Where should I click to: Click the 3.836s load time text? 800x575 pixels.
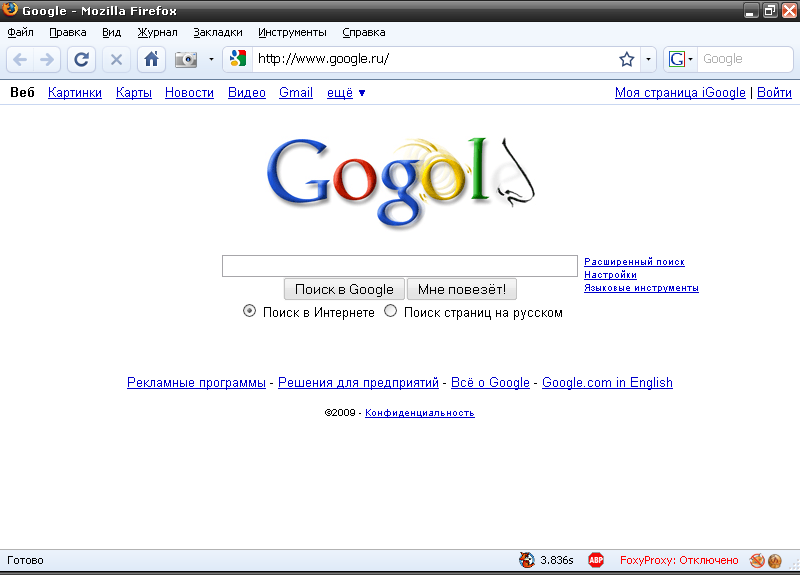[557, 560]
